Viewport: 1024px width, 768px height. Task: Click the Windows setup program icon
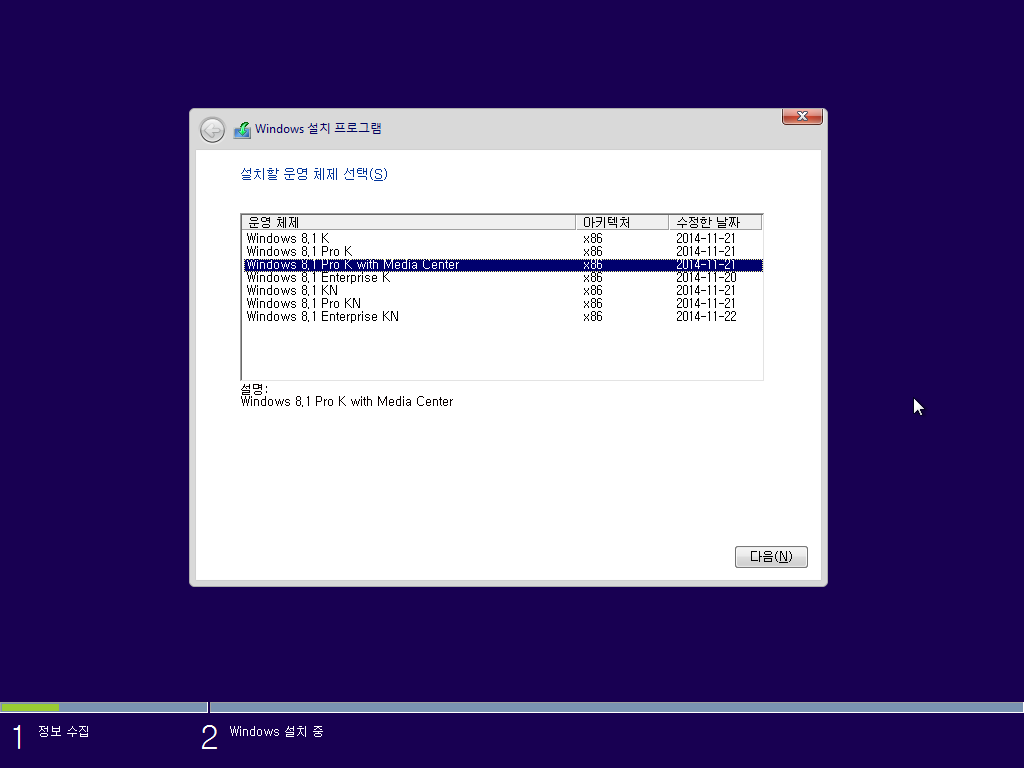pos(242,130)
